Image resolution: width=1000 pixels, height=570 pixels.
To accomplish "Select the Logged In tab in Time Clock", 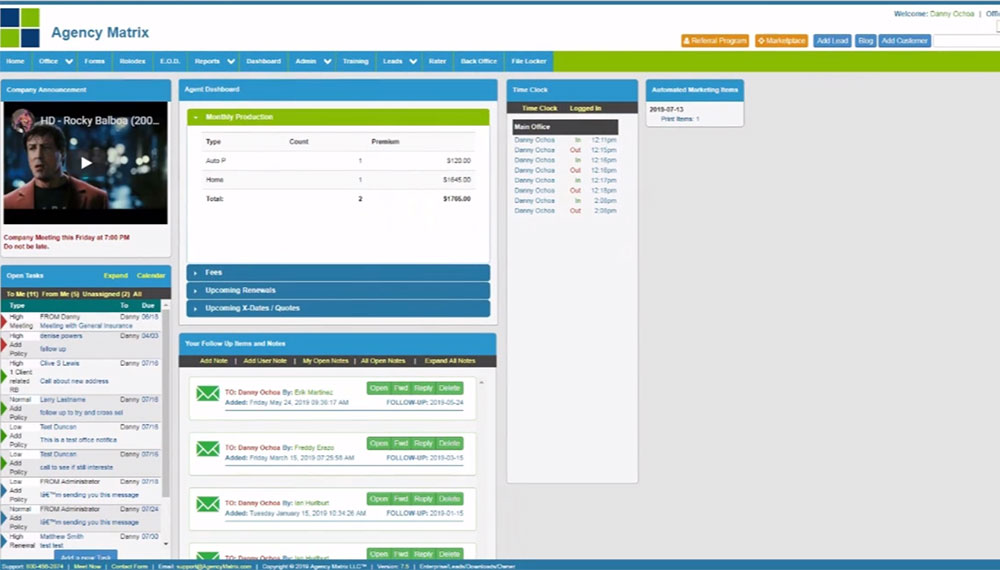I will click(585, 108).
